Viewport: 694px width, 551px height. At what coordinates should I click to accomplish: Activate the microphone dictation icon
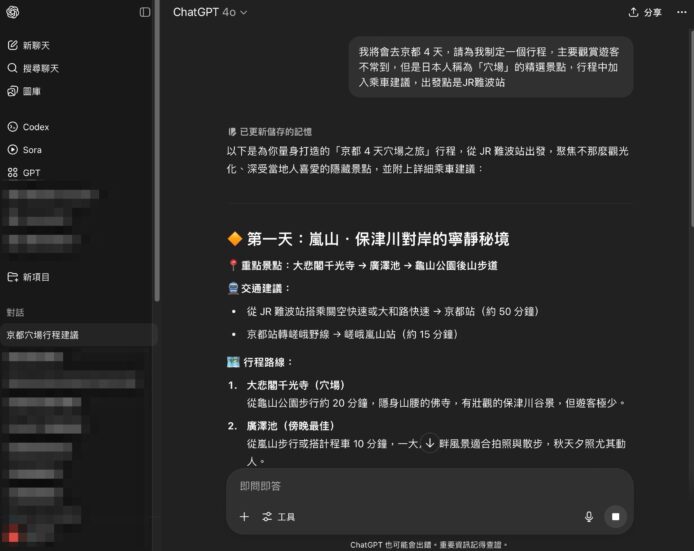pos(589,517)
